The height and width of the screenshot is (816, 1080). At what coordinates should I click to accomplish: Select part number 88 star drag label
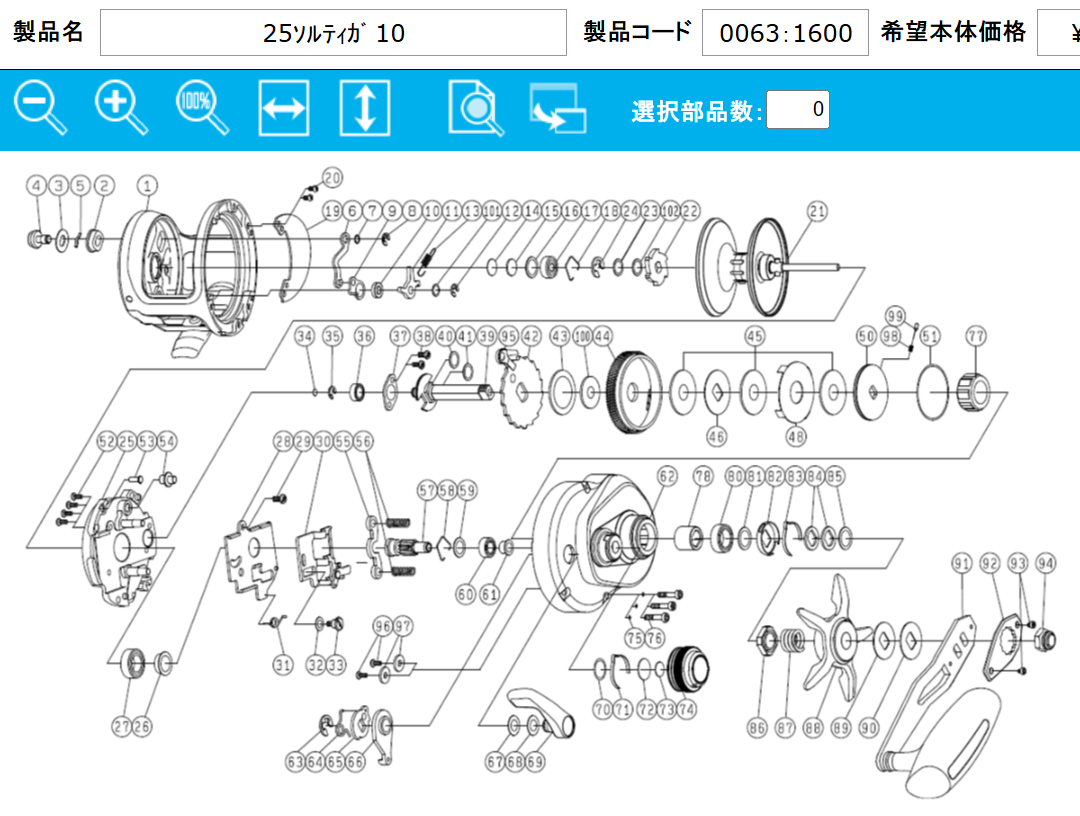[813, 729]
